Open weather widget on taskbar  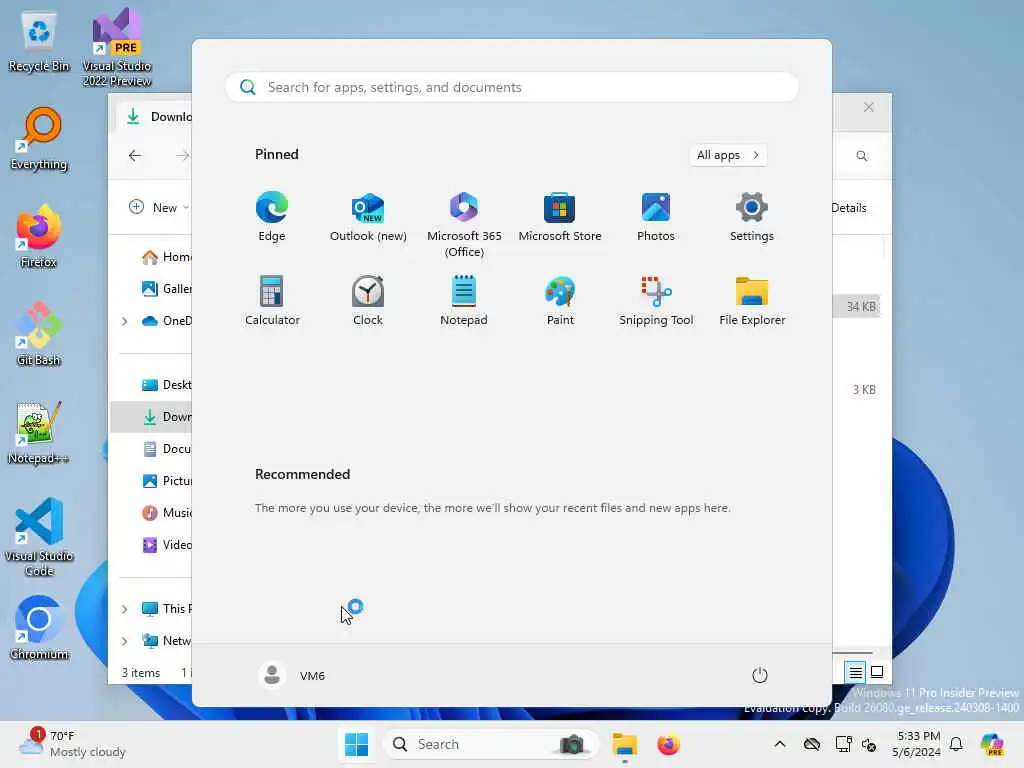pyautogui.click(x=72, y=744)
